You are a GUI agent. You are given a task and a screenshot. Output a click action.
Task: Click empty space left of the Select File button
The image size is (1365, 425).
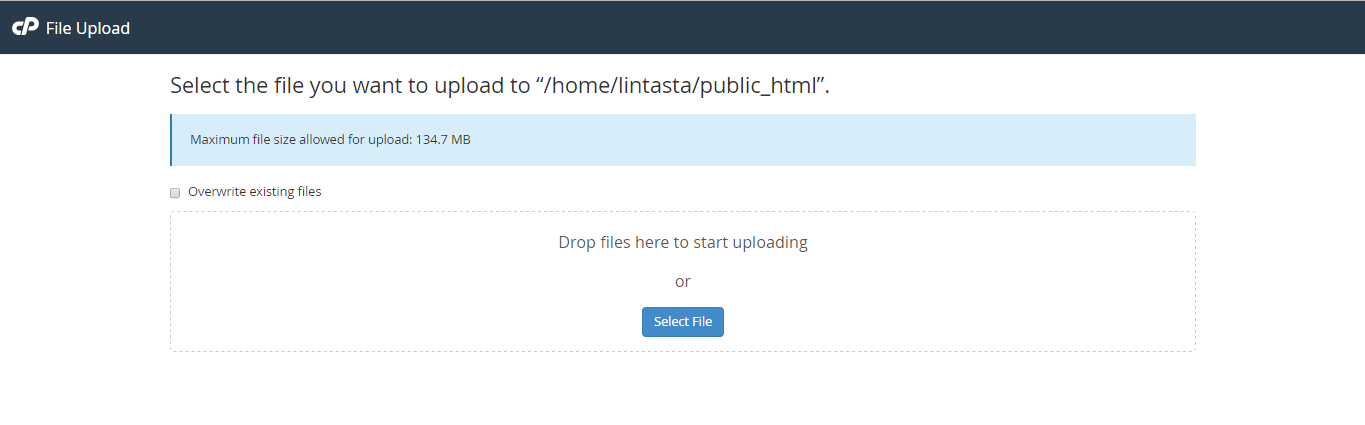(400, 322)
